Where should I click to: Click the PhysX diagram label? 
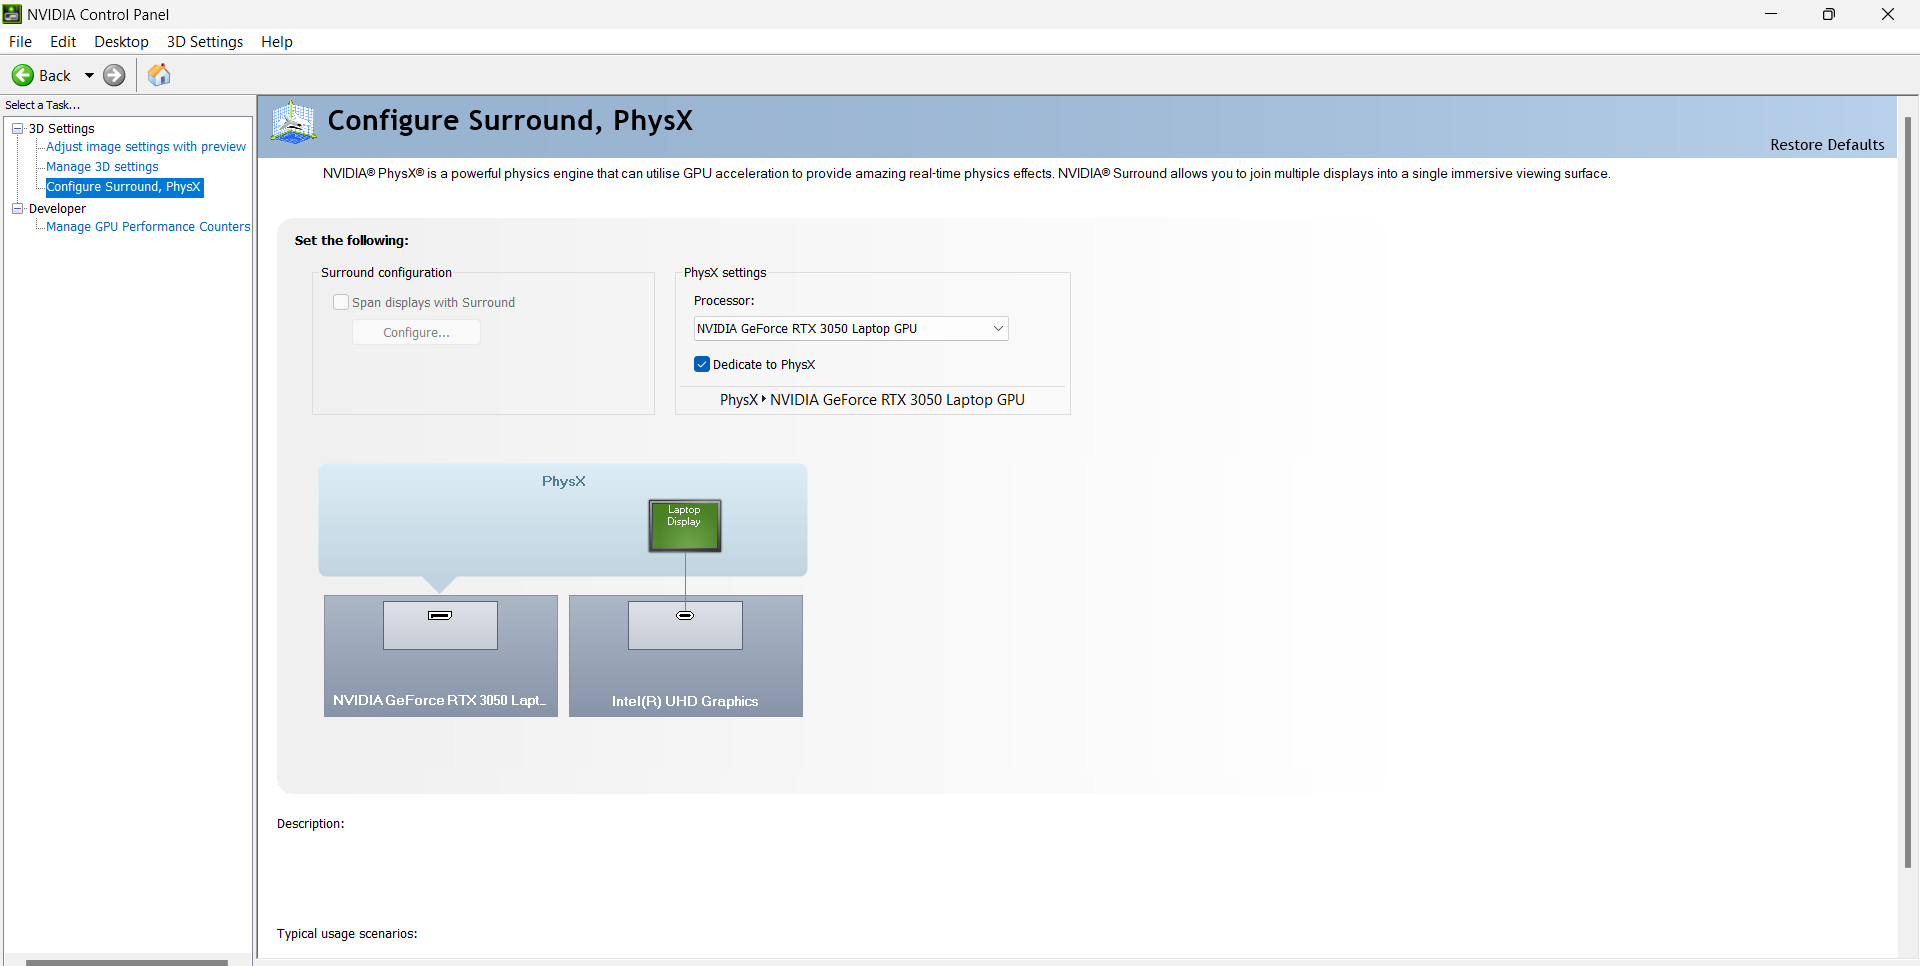[x=564, y=481]
